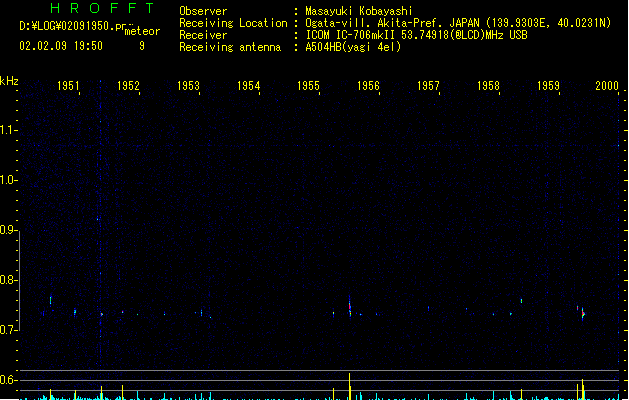The width and height of the screenshot is (629, 400).
Task: Click location text Ogata-vill. Akita-Pref. JAPAN
Action: tap(392, 23)
